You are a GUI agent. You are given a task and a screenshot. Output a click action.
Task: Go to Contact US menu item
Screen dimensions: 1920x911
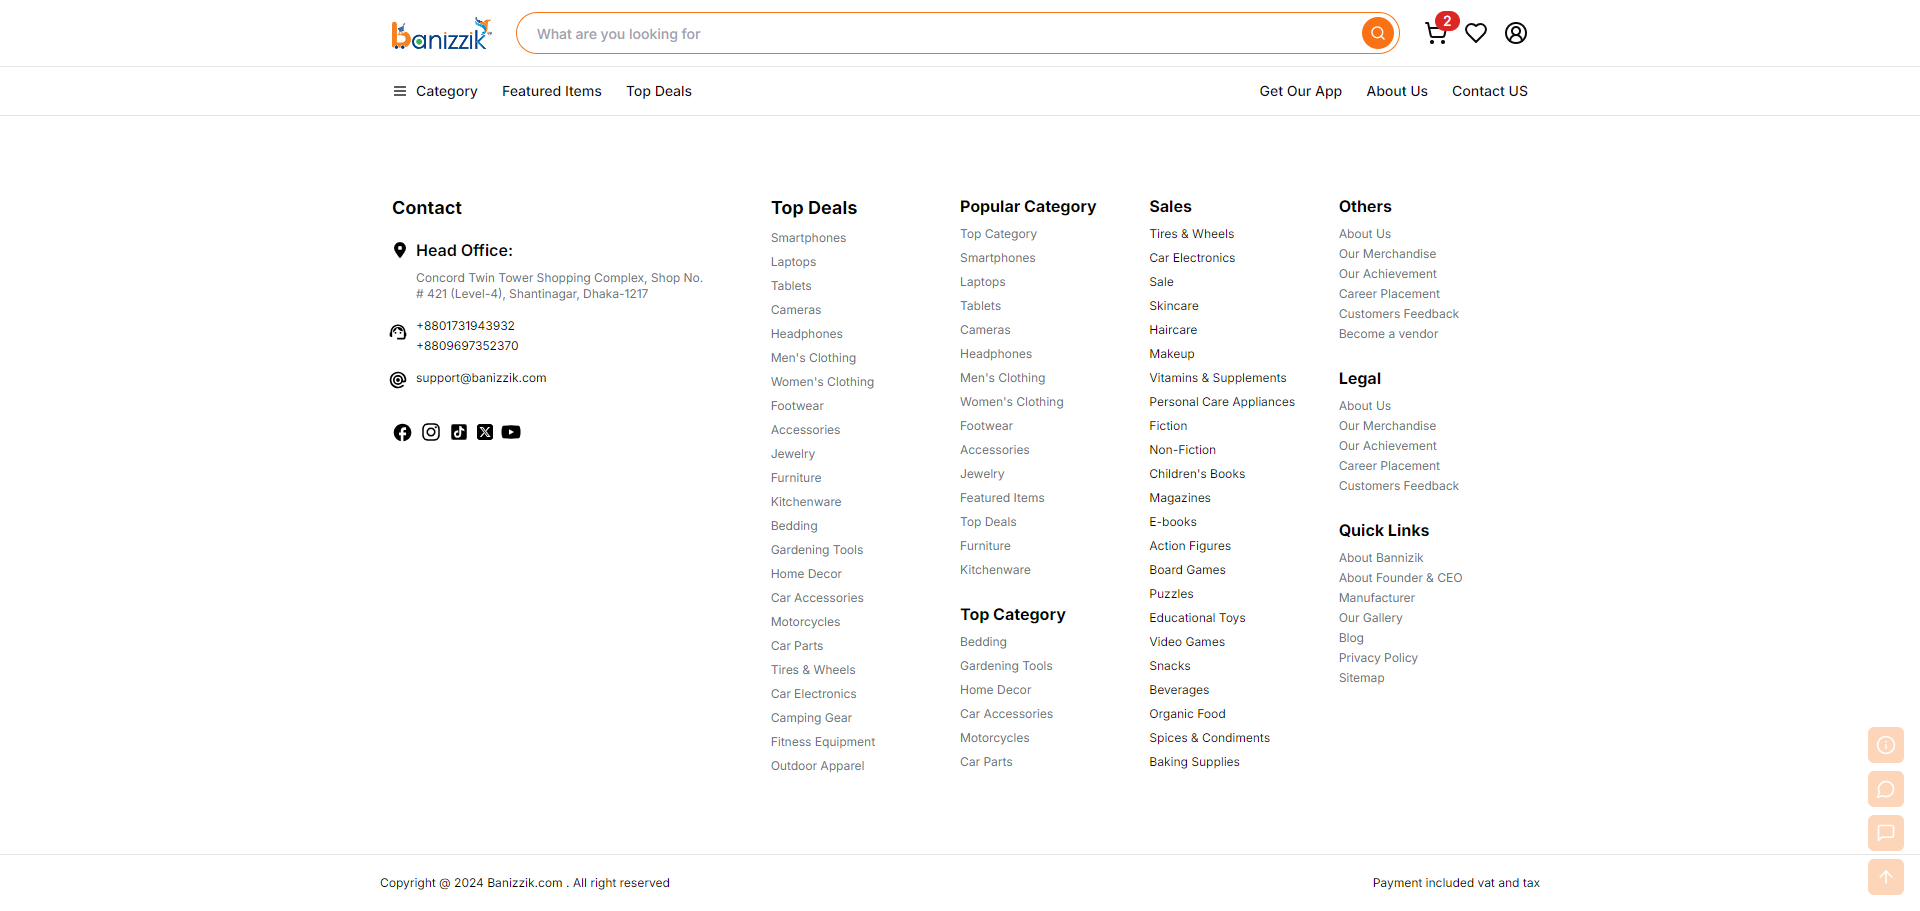1490,91
